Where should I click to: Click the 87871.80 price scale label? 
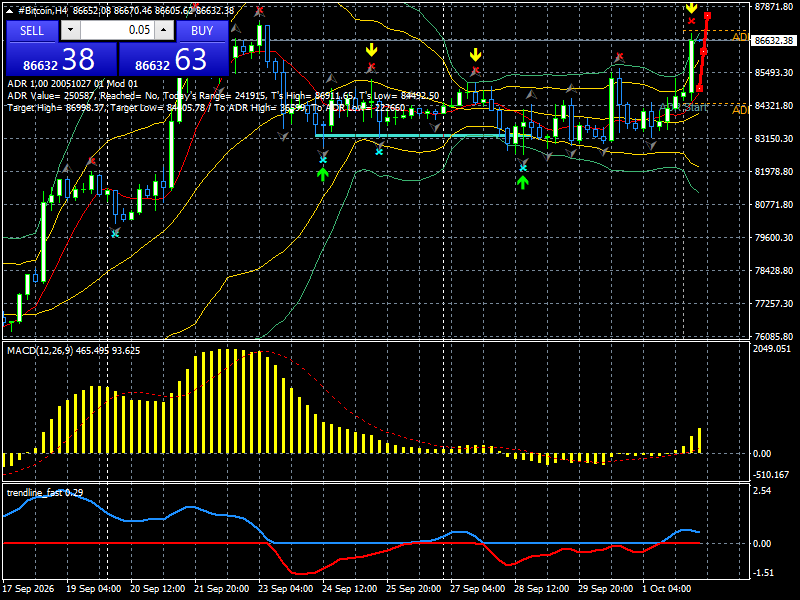(x=773, y=7)
